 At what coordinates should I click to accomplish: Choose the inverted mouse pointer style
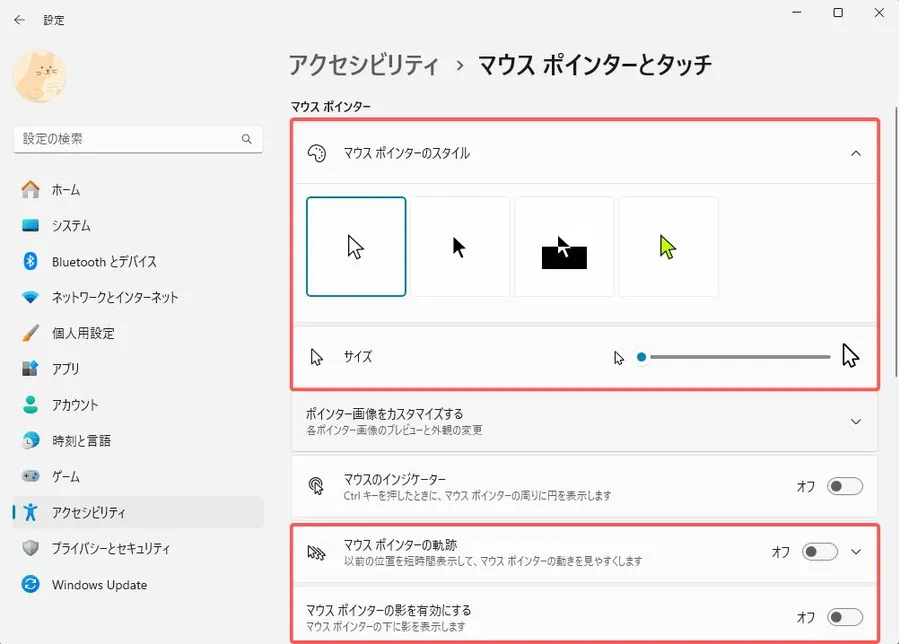click(x=564, y=247)
